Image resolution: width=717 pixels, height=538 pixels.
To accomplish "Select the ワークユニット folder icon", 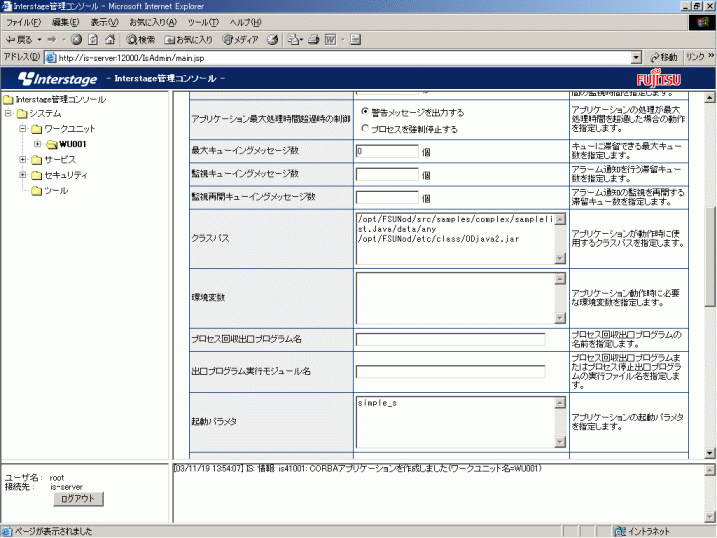I will 37,129.
